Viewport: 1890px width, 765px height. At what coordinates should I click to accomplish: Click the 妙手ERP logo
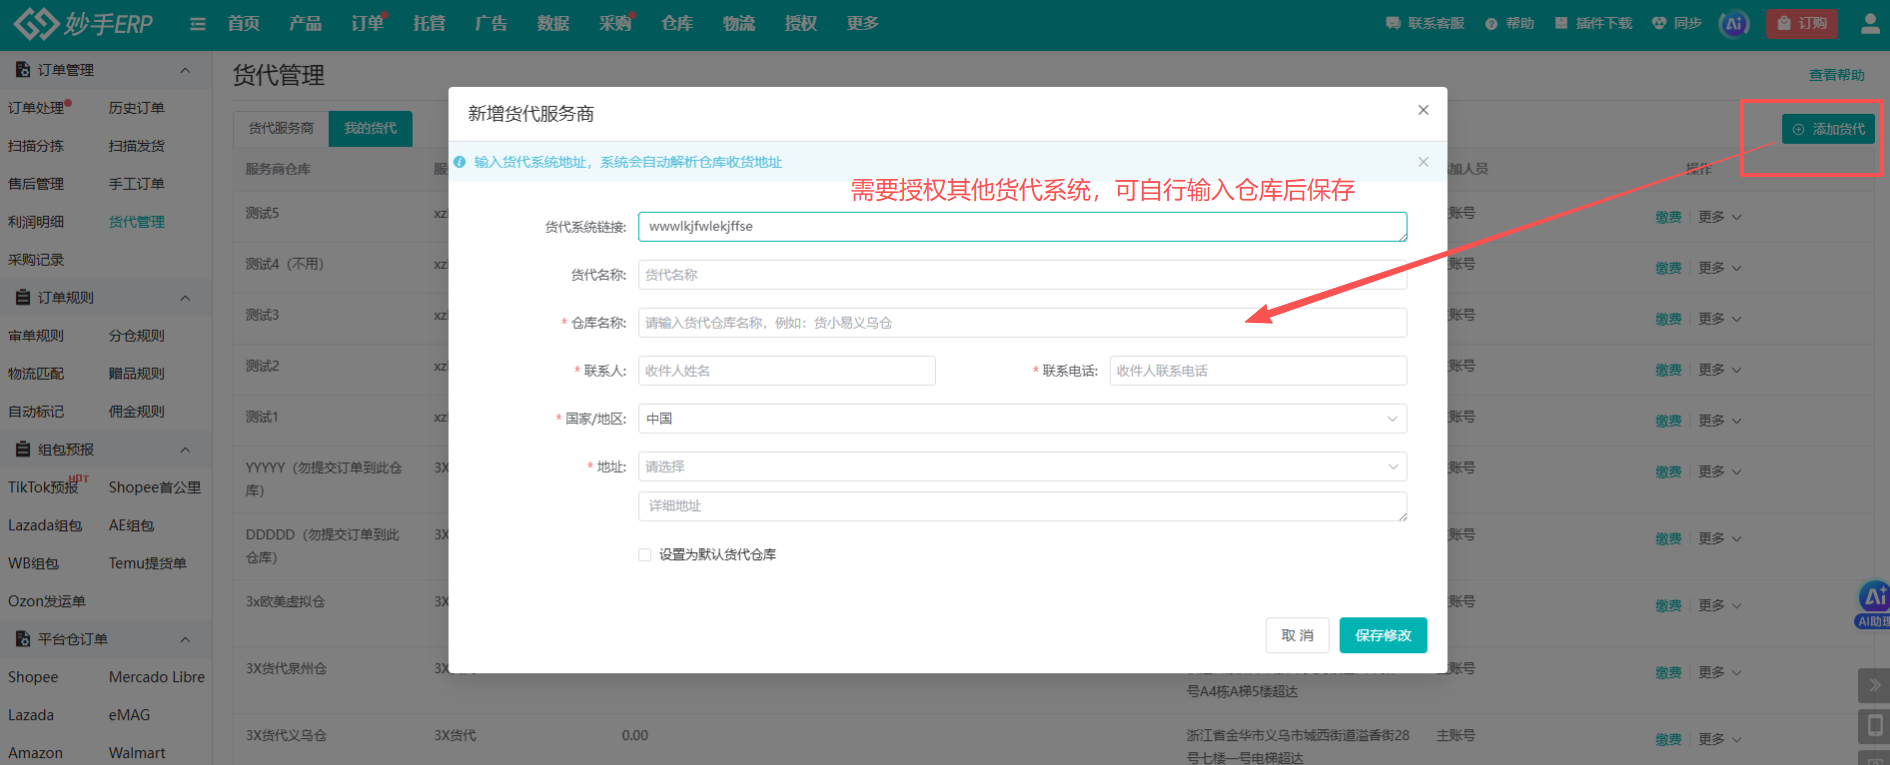click(x=84, y=23)
